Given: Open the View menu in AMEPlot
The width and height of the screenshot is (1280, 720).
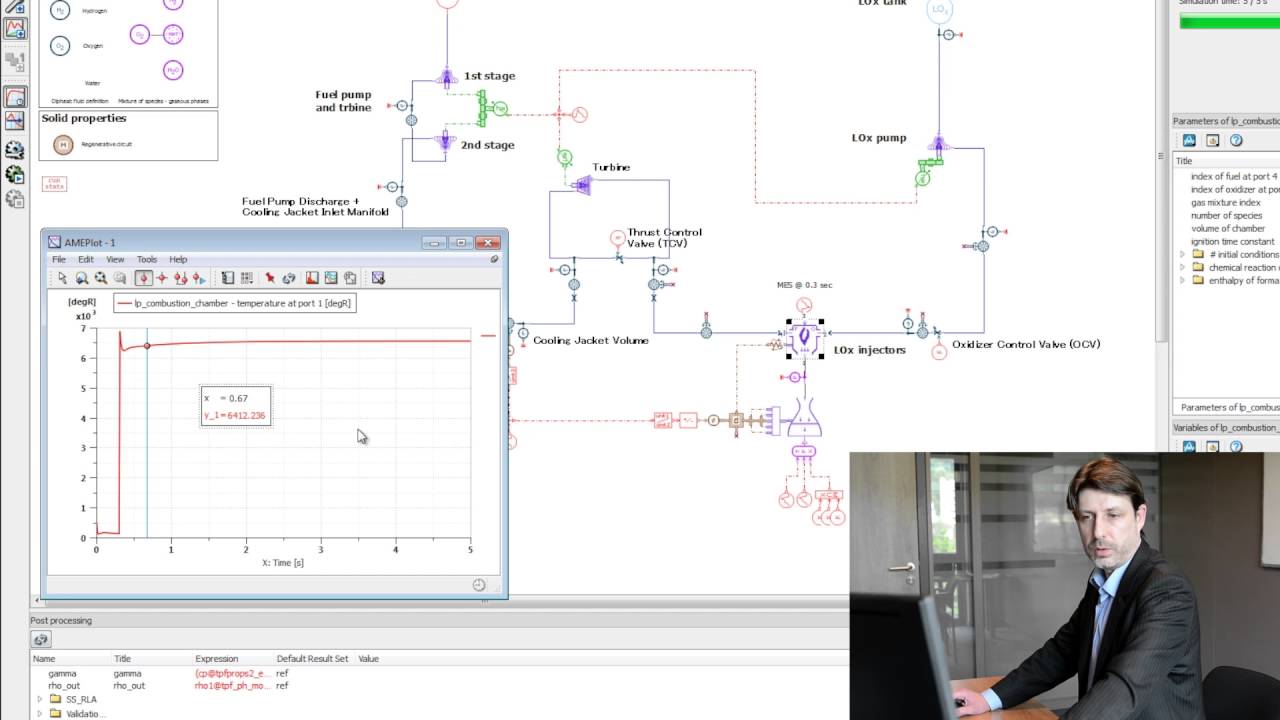Looking at the screenshot, I should [x=115, y=259].
